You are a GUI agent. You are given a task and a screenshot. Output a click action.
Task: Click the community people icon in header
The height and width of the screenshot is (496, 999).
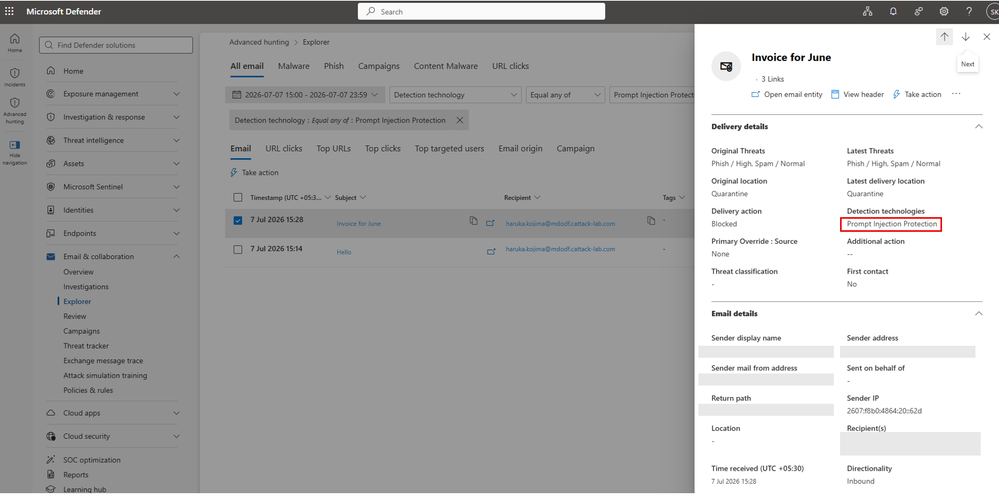pos(918,11)
